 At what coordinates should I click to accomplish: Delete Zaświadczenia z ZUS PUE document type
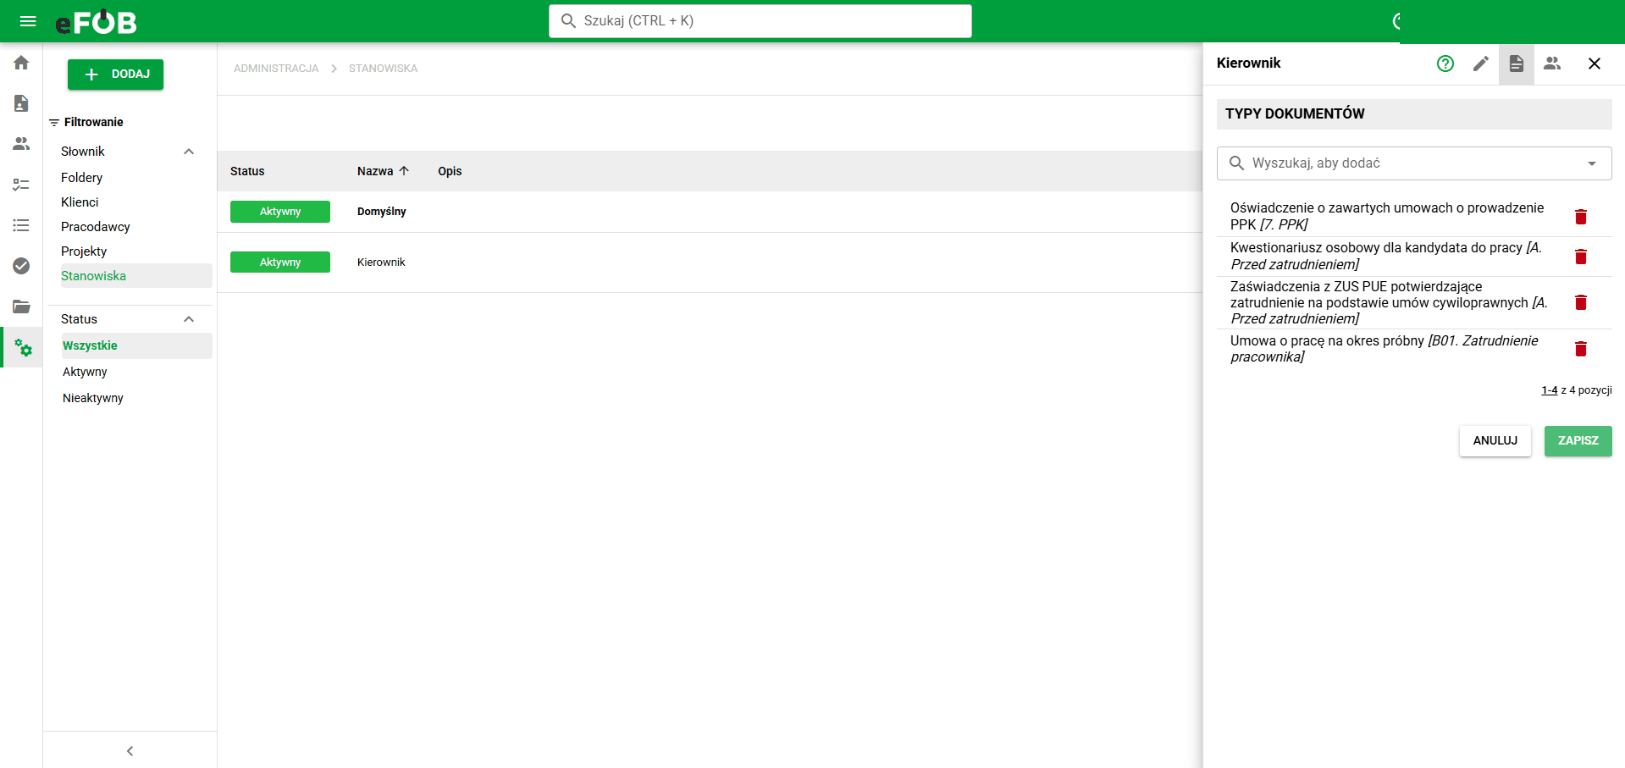[1581, 303]
